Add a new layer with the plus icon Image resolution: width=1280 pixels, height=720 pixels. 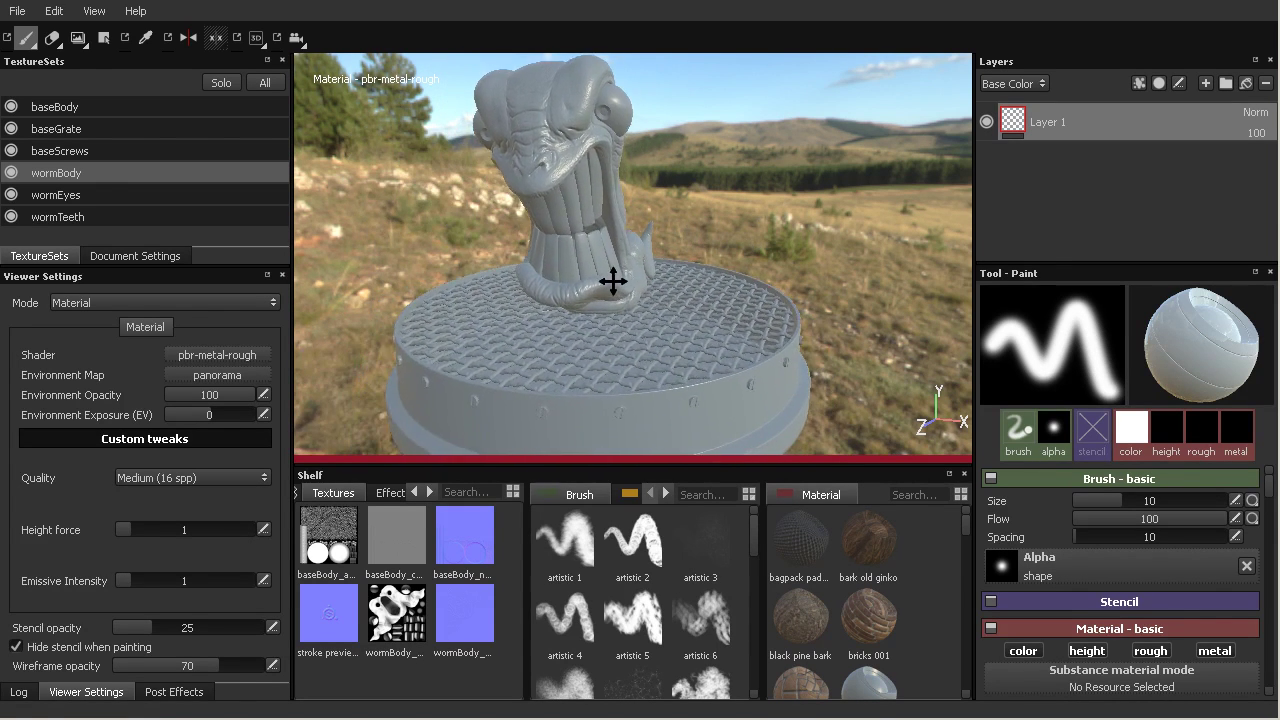1205,84
